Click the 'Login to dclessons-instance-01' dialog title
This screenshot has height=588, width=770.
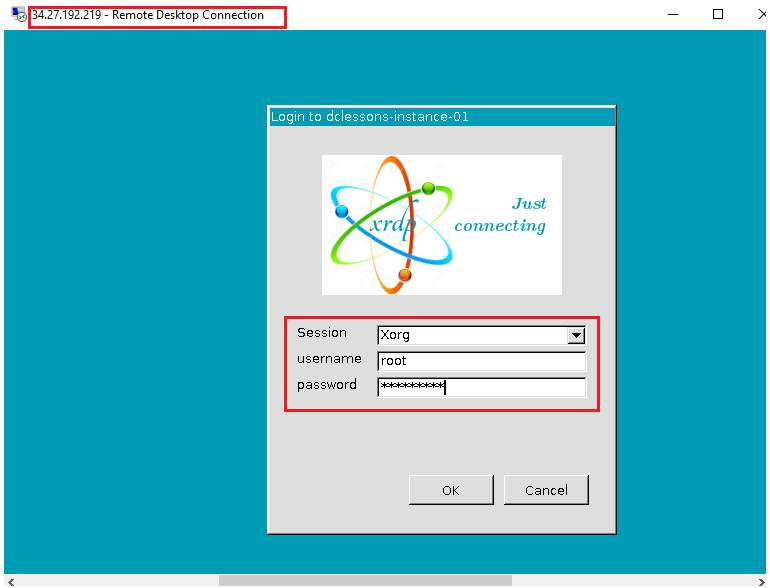click(370, 117)
